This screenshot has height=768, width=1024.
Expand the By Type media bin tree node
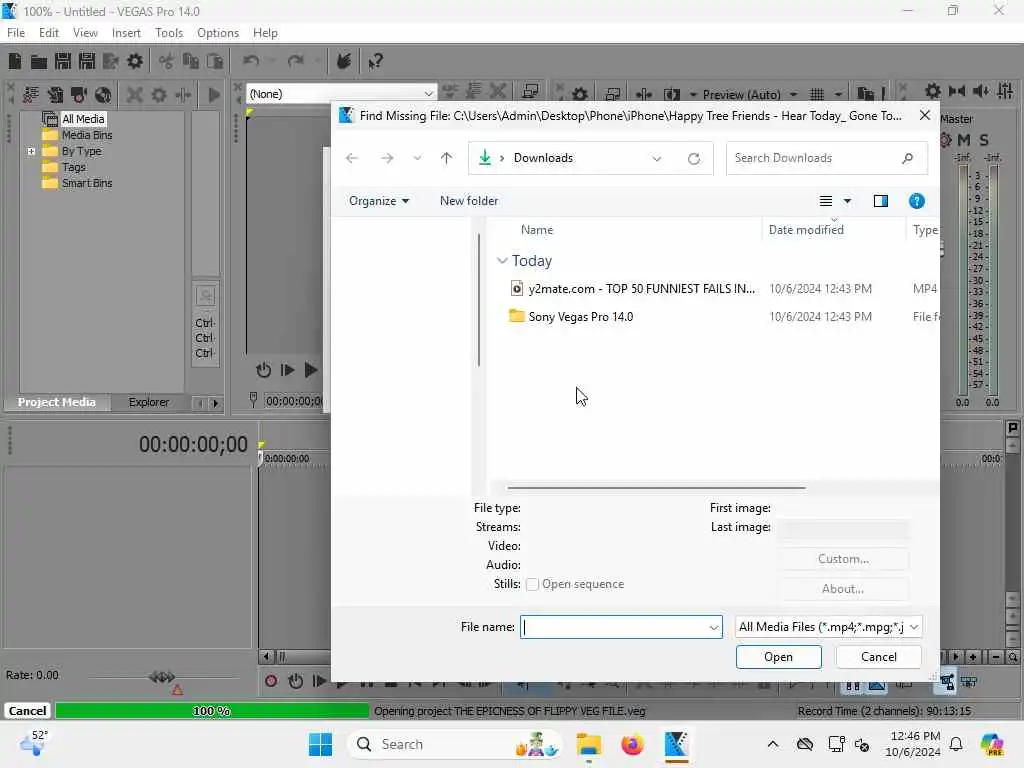coord(31,152)
